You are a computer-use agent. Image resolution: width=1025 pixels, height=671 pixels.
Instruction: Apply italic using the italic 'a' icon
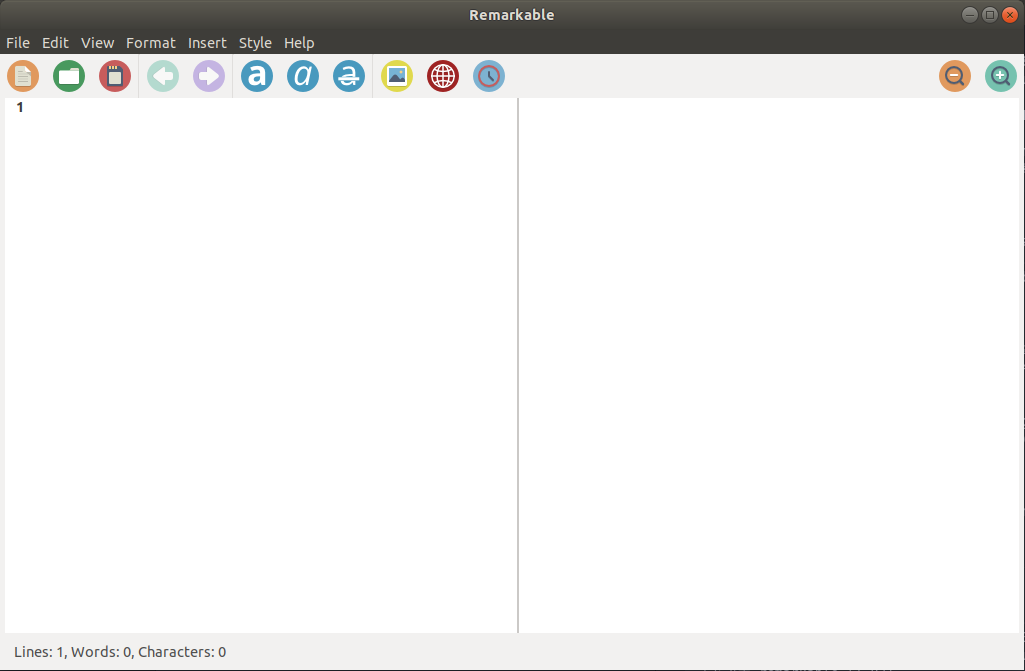[303, 76]
